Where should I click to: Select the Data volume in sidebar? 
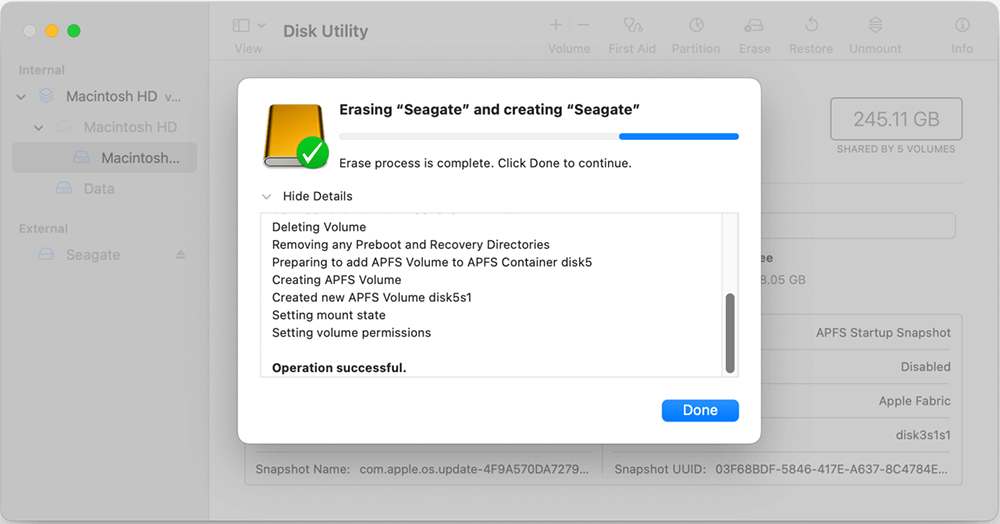pos(98,189)
